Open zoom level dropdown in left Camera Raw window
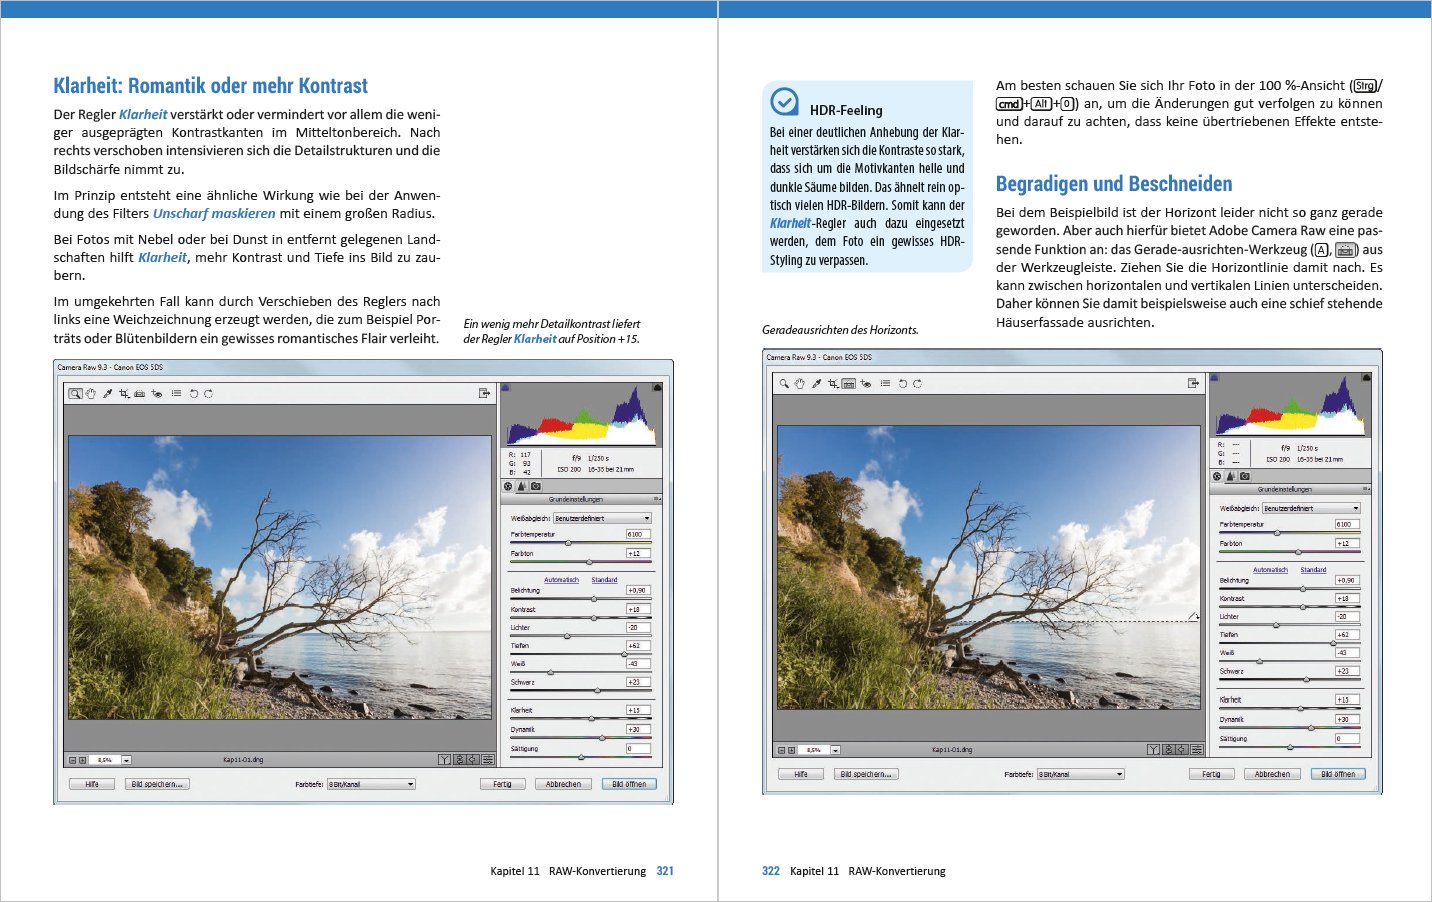This screenshot has height=902, width=1432. [126, 760]
